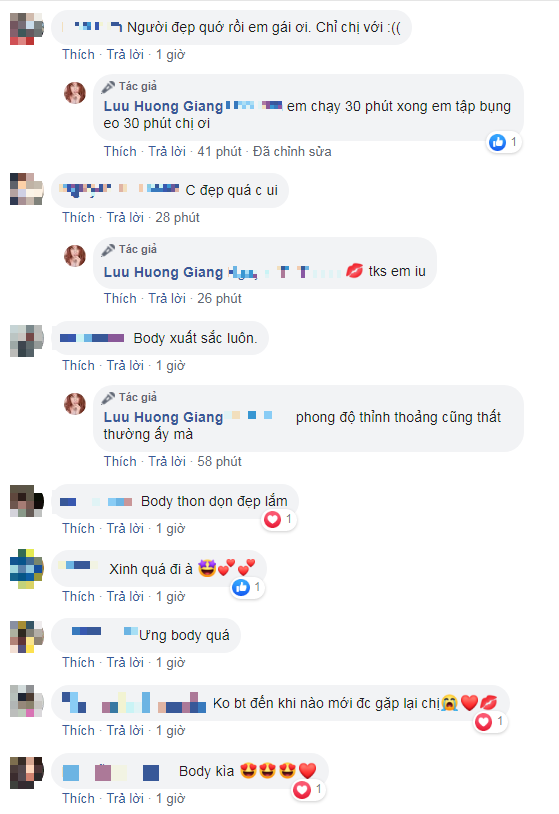
Task: Click the like reaction icon under the 30 phút reply
Action: pos(498,142)
